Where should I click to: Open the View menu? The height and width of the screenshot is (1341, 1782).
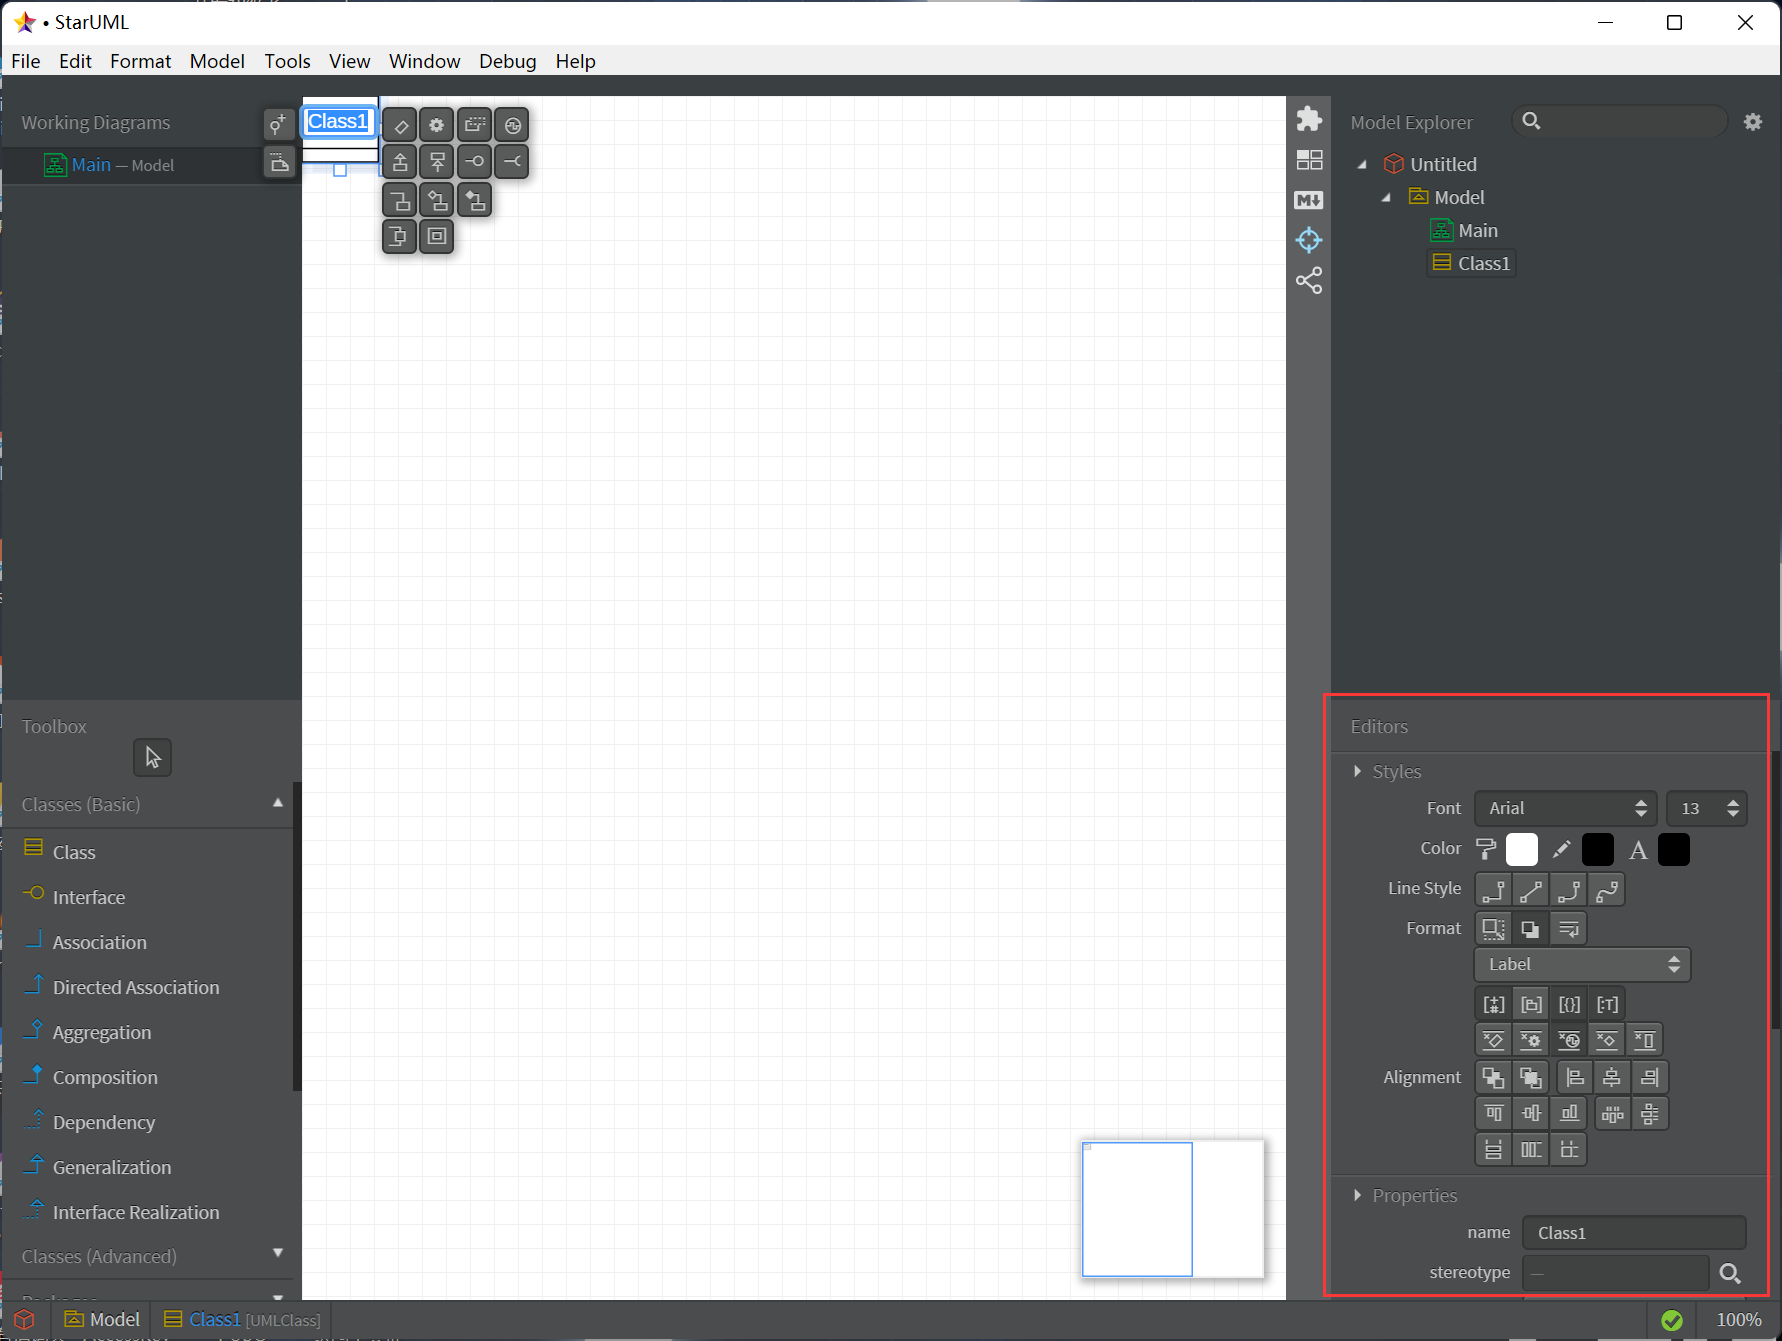pos(350,61)
